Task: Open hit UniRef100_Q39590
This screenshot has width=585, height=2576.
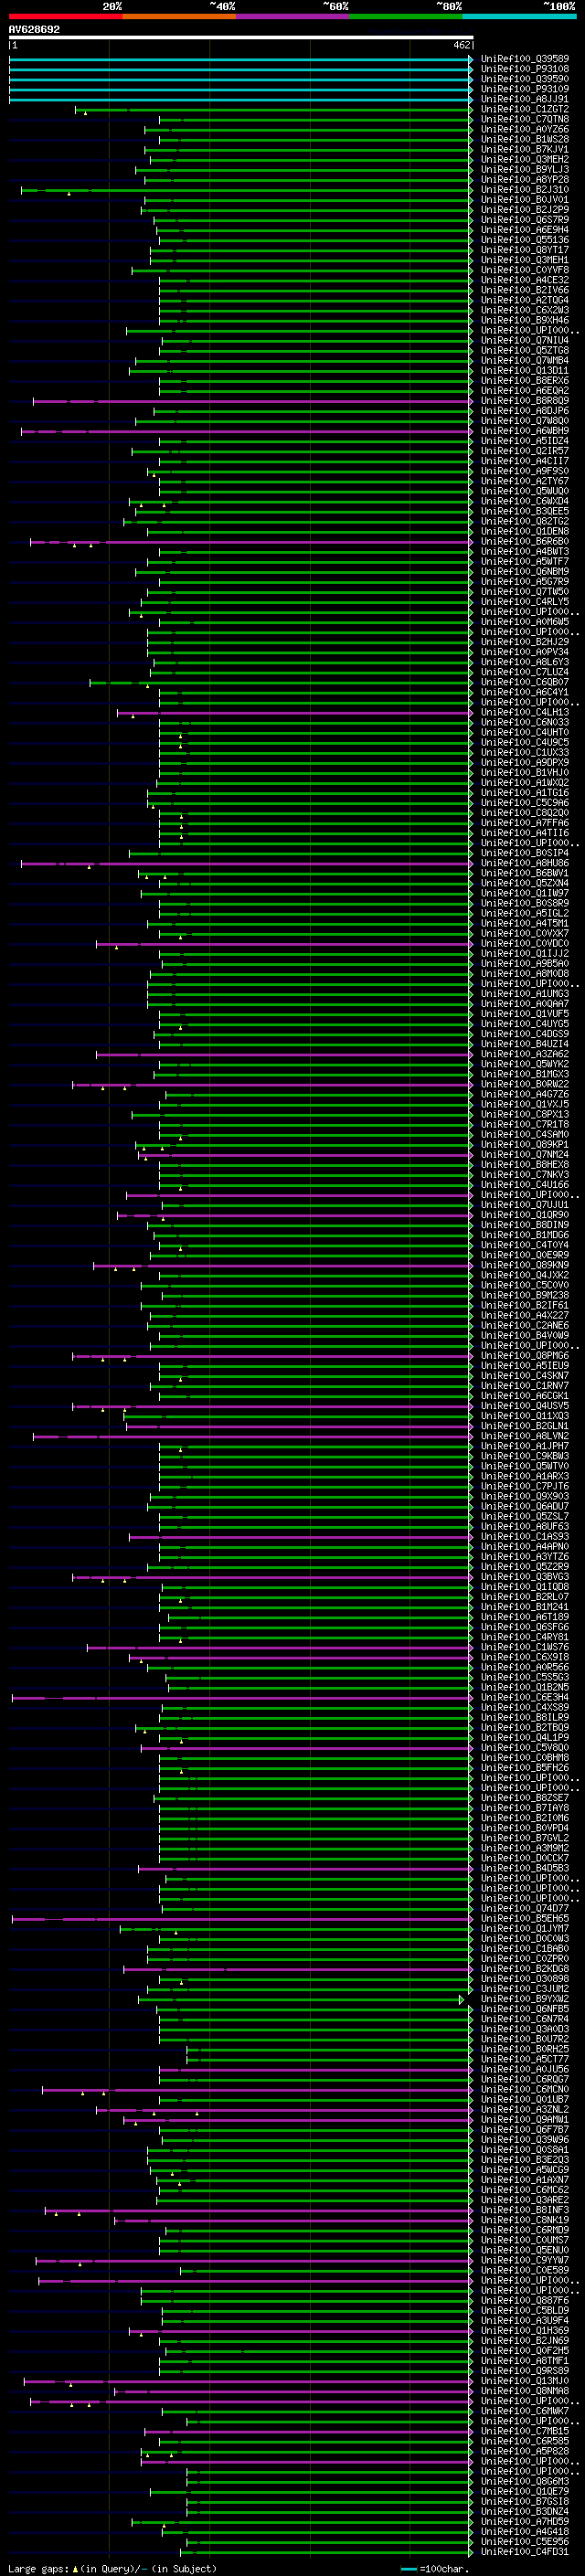Action: click(x=525, y=79)
